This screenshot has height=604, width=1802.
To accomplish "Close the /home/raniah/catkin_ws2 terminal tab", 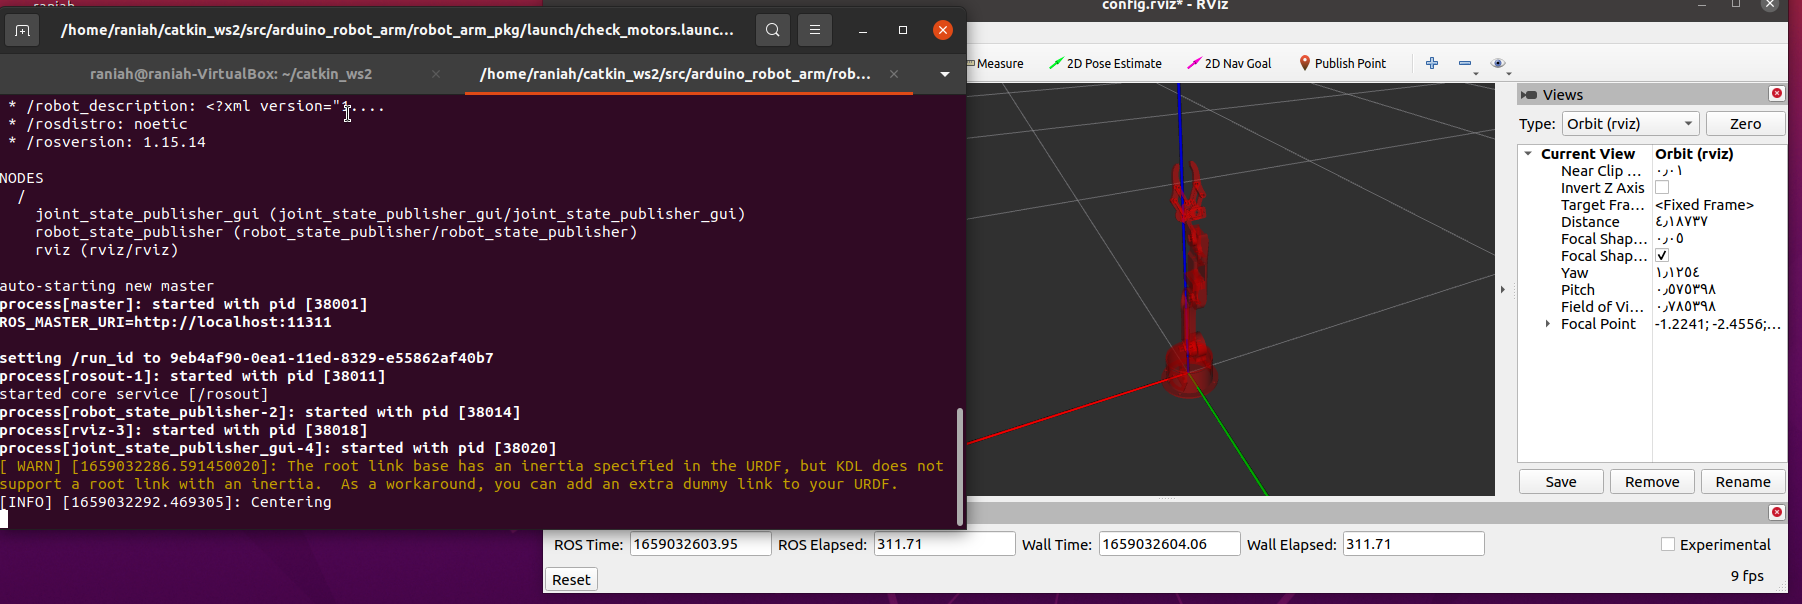I will [894, 74].
